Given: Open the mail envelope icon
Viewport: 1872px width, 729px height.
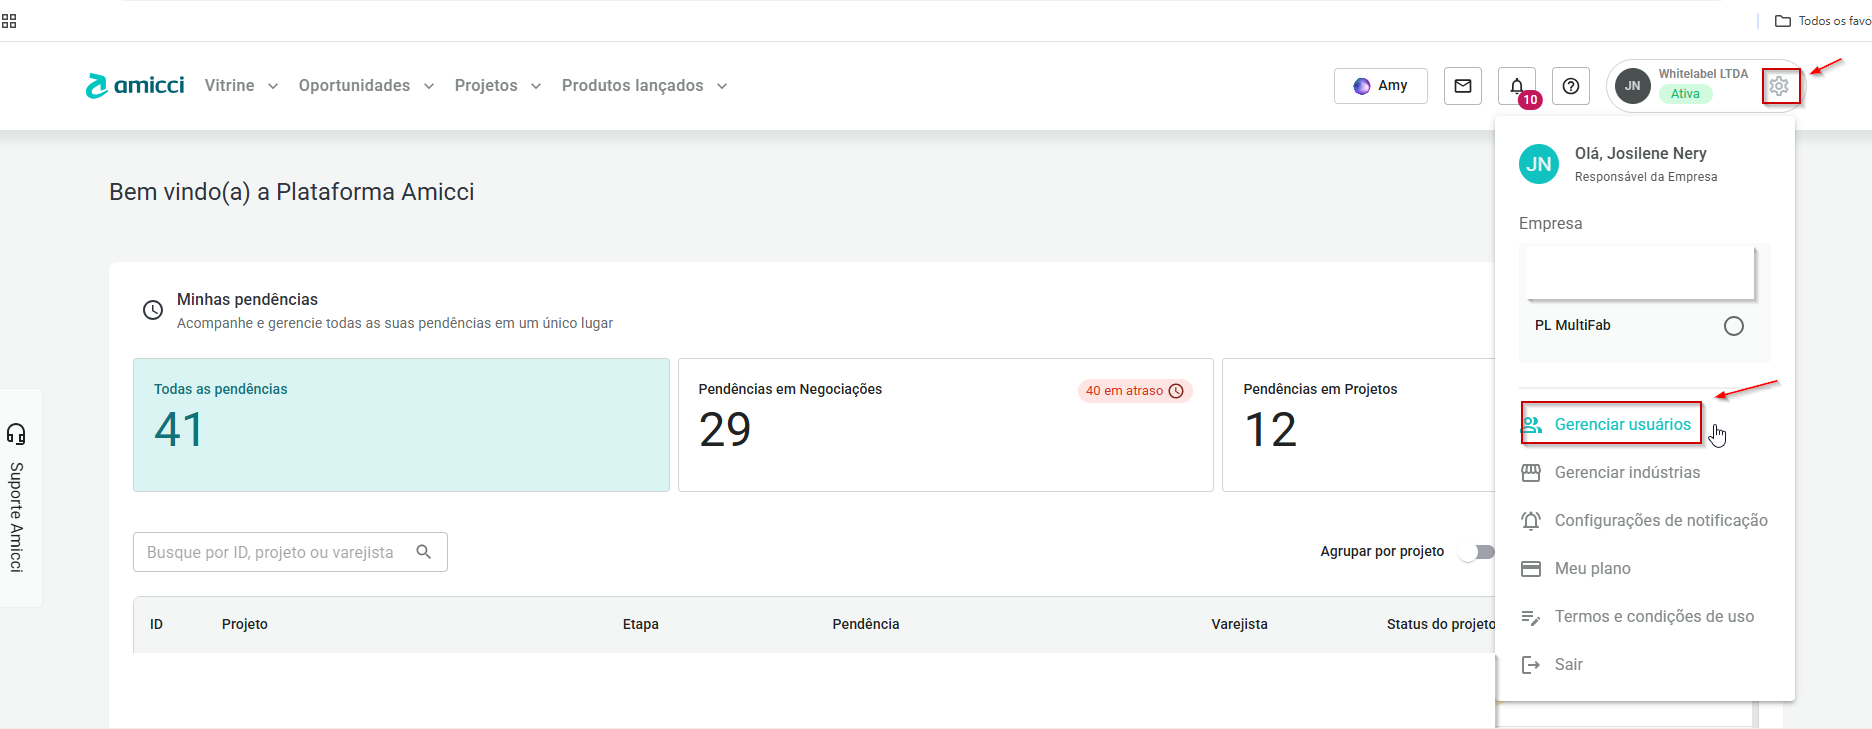Looking at the screenshot, I should [x=1462, y=86].
